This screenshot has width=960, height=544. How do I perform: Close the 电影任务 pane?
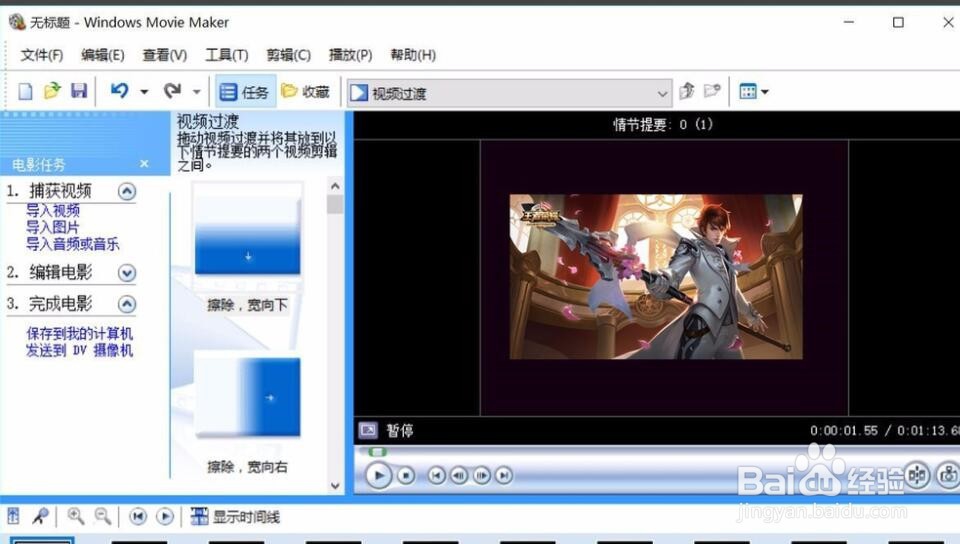[x=144, y=163]
